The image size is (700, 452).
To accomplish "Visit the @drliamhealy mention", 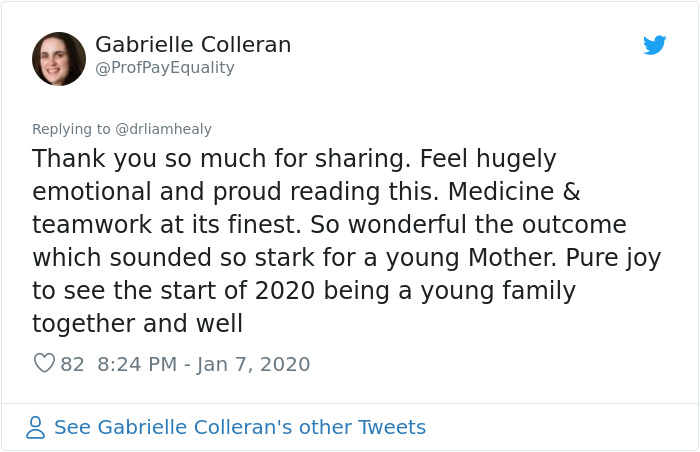I will pyautogui.click(x=164, y=129).
